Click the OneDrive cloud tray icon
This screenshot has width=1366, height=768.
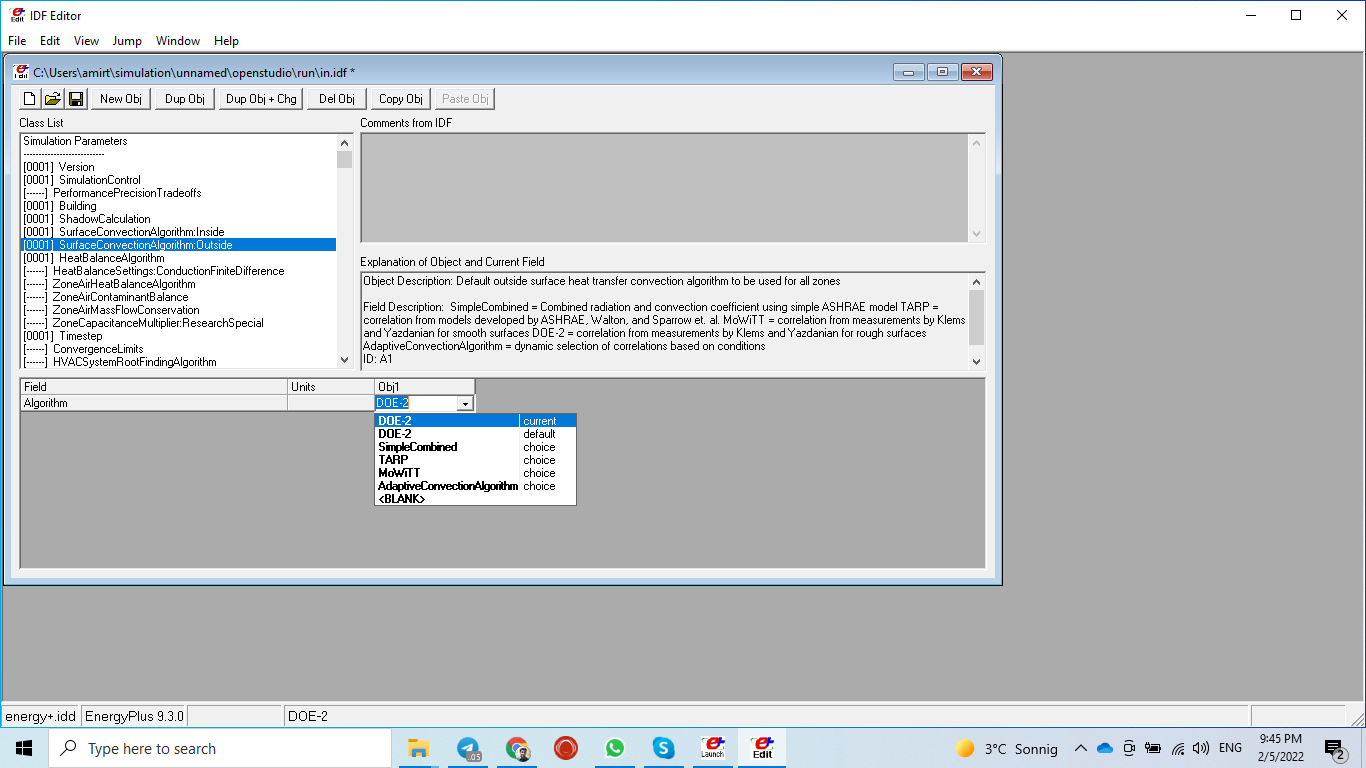pyautogui.click(x=1105, y=748)
